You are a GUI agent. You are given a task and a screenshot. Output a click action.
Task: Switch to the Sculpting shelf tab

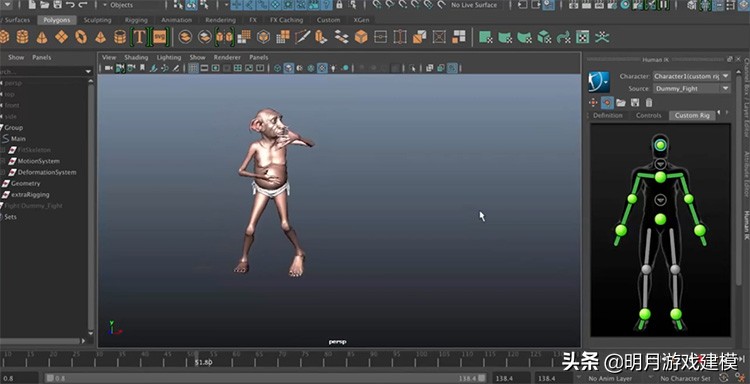[98, 20]
